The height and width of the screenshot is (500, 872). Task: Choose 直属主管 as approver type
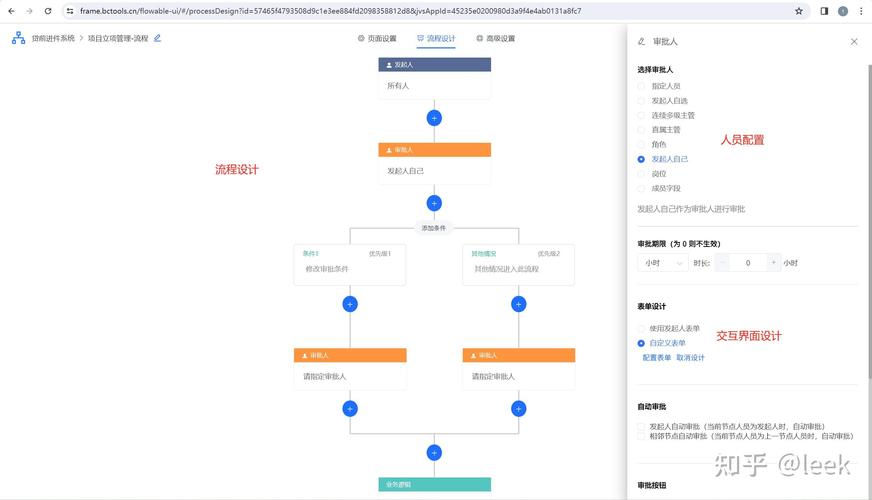click(x=641, y=130)
